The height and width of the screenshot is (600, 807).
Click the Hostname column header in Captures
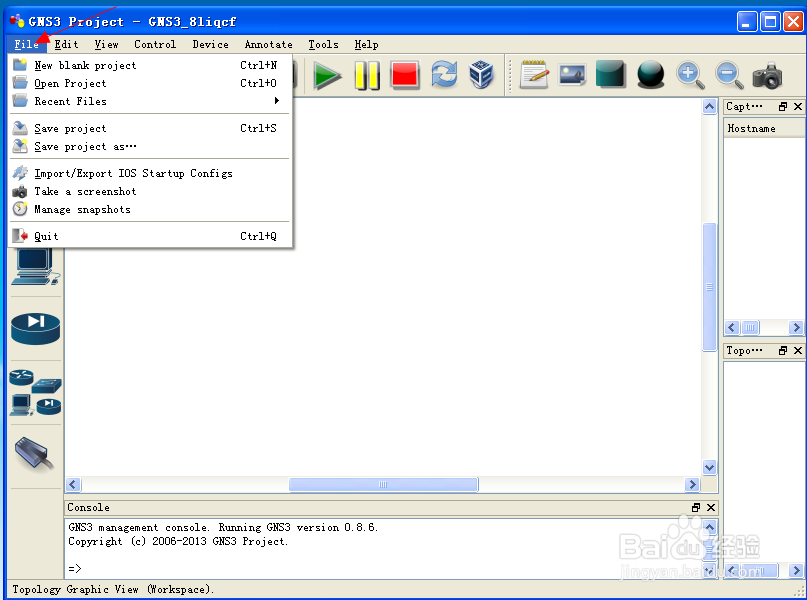coord(764,129)
